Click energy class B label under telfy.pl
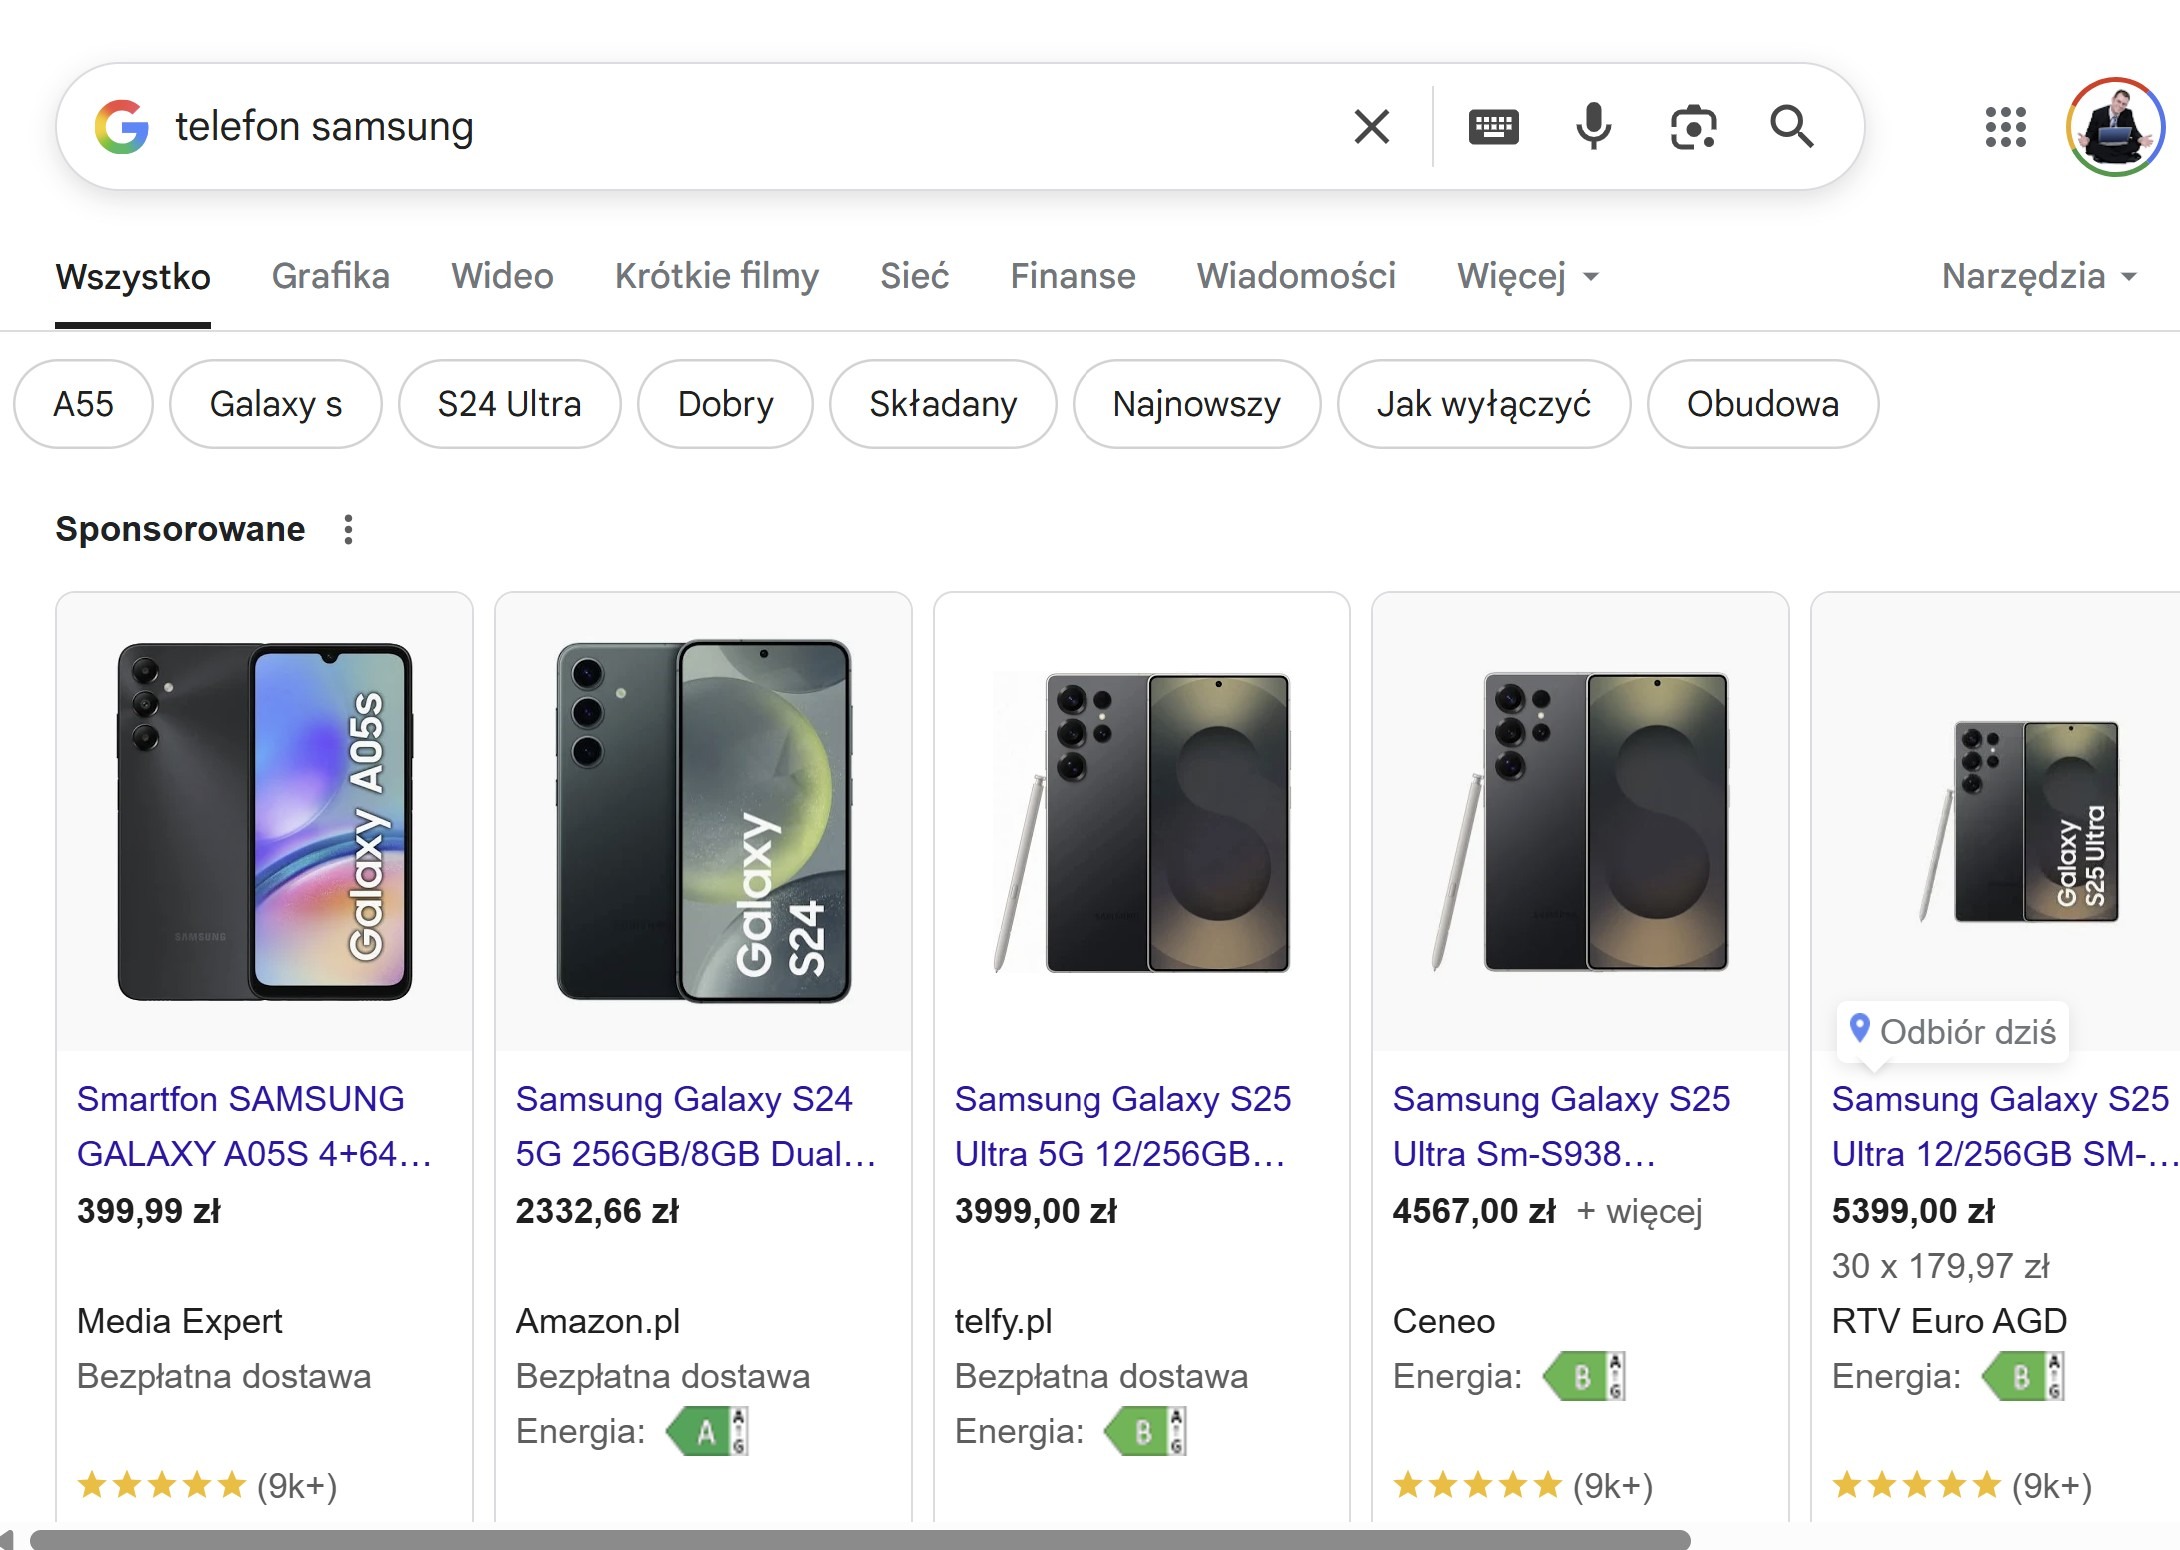The height and width of the screenshot is (1550, 2180). click(x=1146, y=1432)
